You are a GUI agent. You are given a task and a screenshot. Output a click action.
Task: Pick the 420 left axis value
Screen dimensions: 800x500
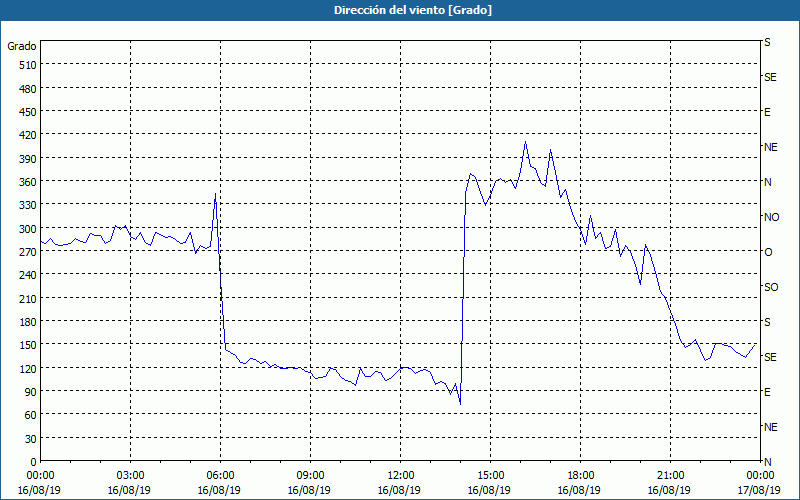click(29, 135)
